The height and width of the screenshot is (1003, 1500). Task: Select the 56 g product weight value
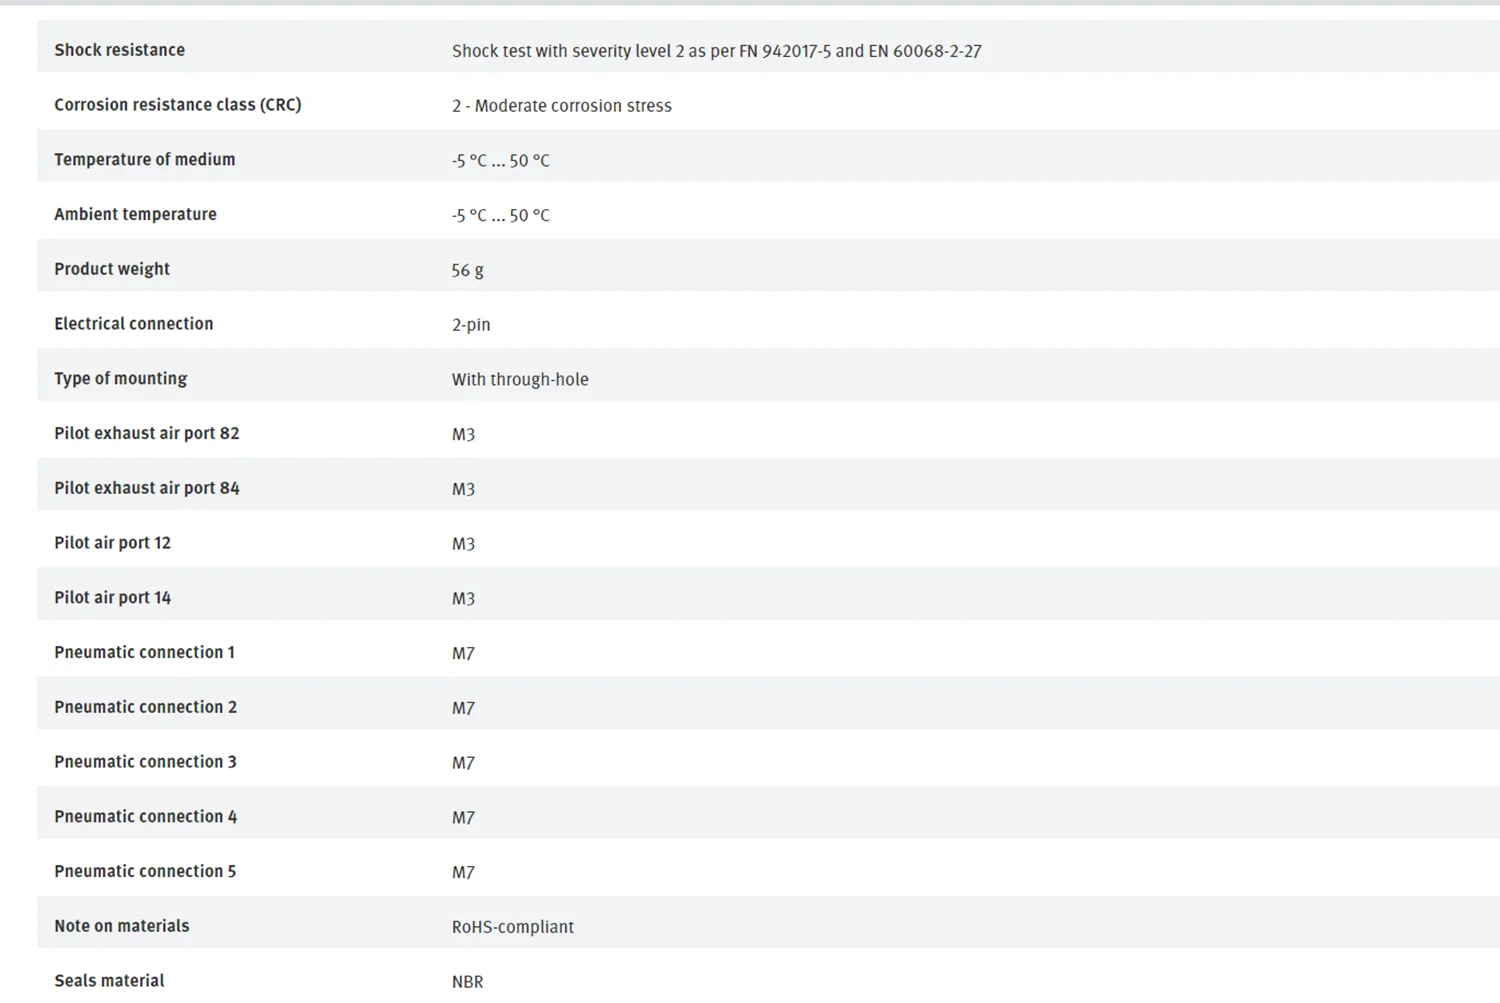(x=467, y=270)
